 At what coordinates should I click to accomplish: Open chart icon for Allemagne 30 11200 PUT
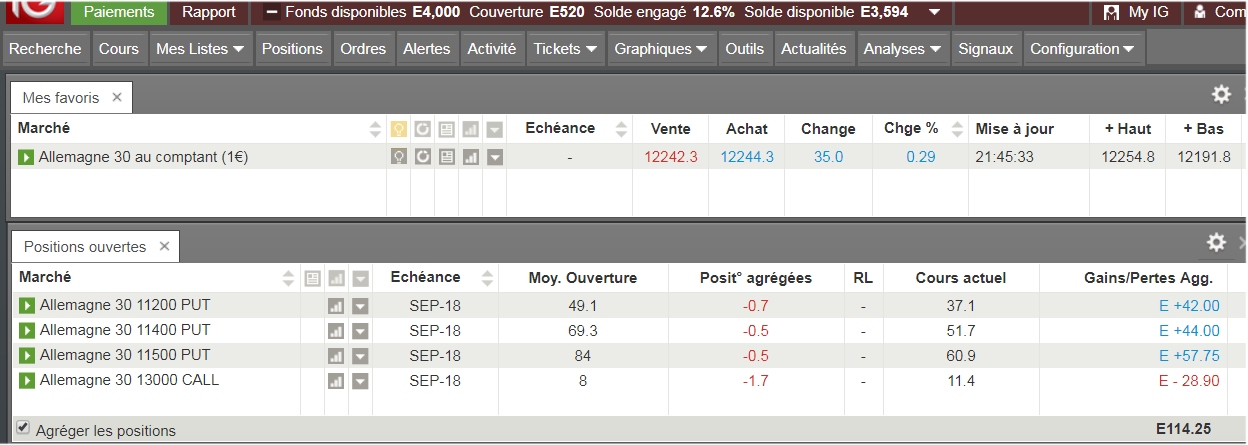click(336, 306)
